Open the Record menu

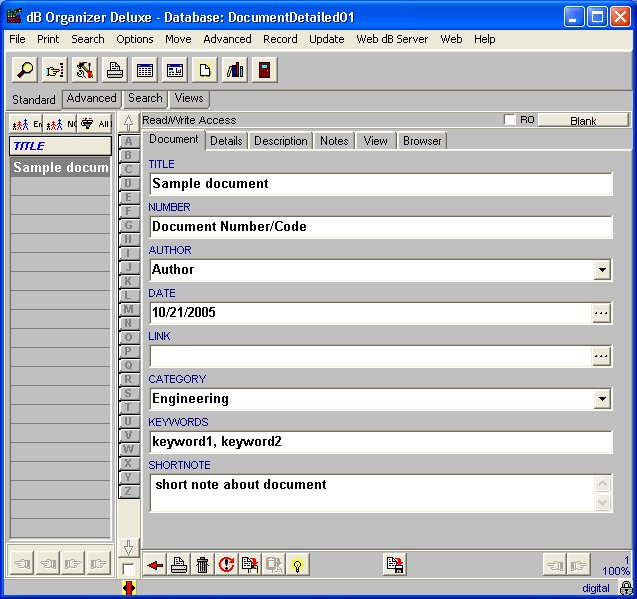[280, 39]
